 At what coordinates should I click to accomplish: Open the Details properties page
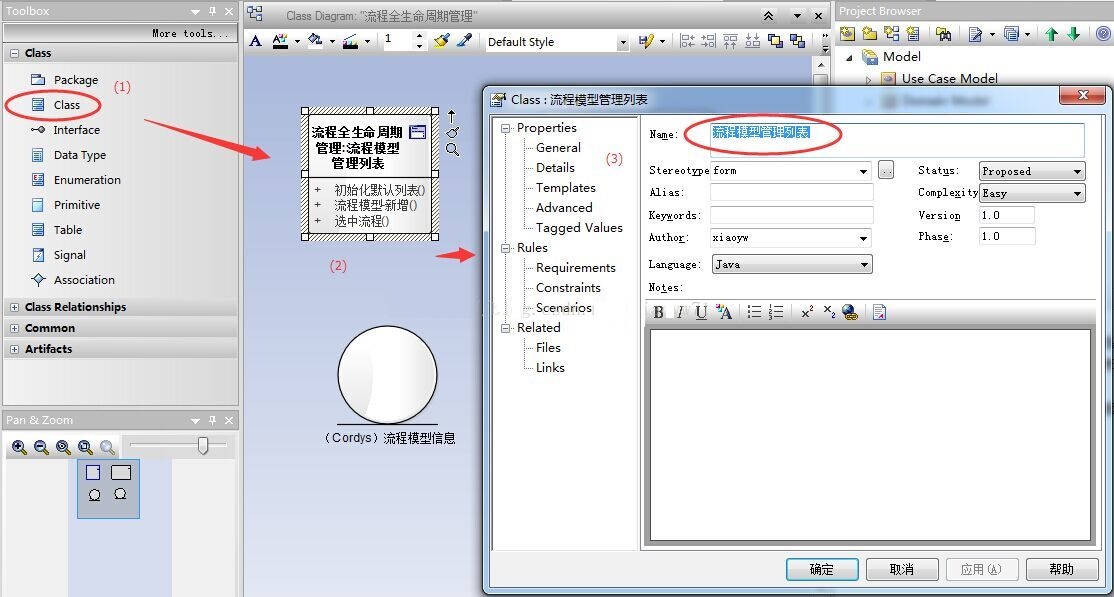pos(555,168)
